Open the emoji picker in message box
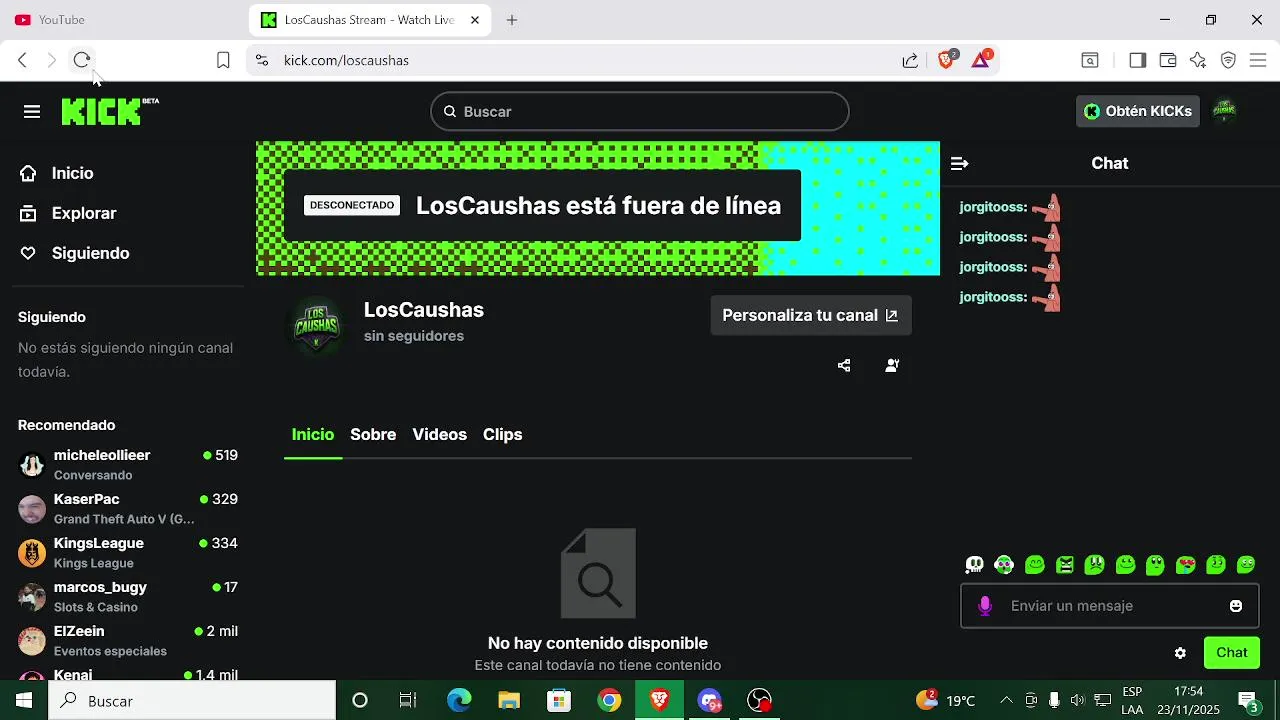This screenshot has height=720, width=1280. [x=1236, y=606]
